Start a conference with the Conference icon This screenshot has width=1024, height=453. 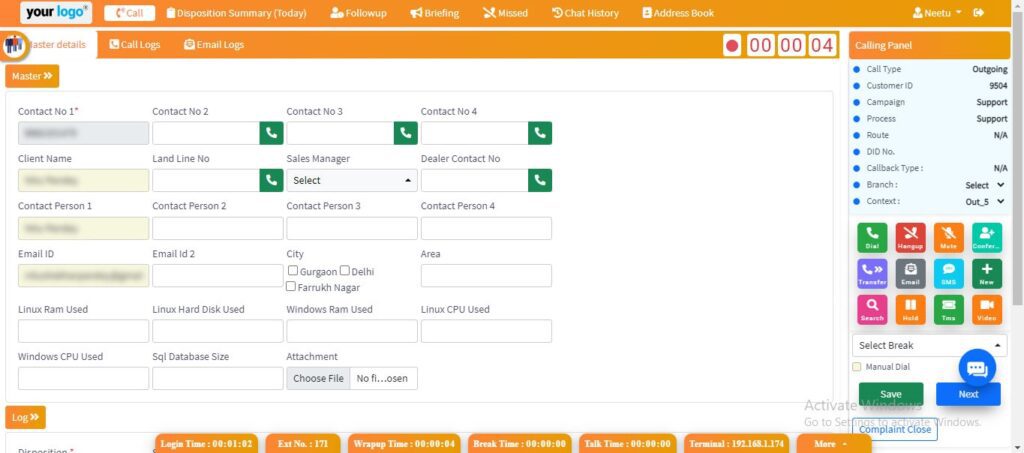pyautogui.click(x=987, y=238)
